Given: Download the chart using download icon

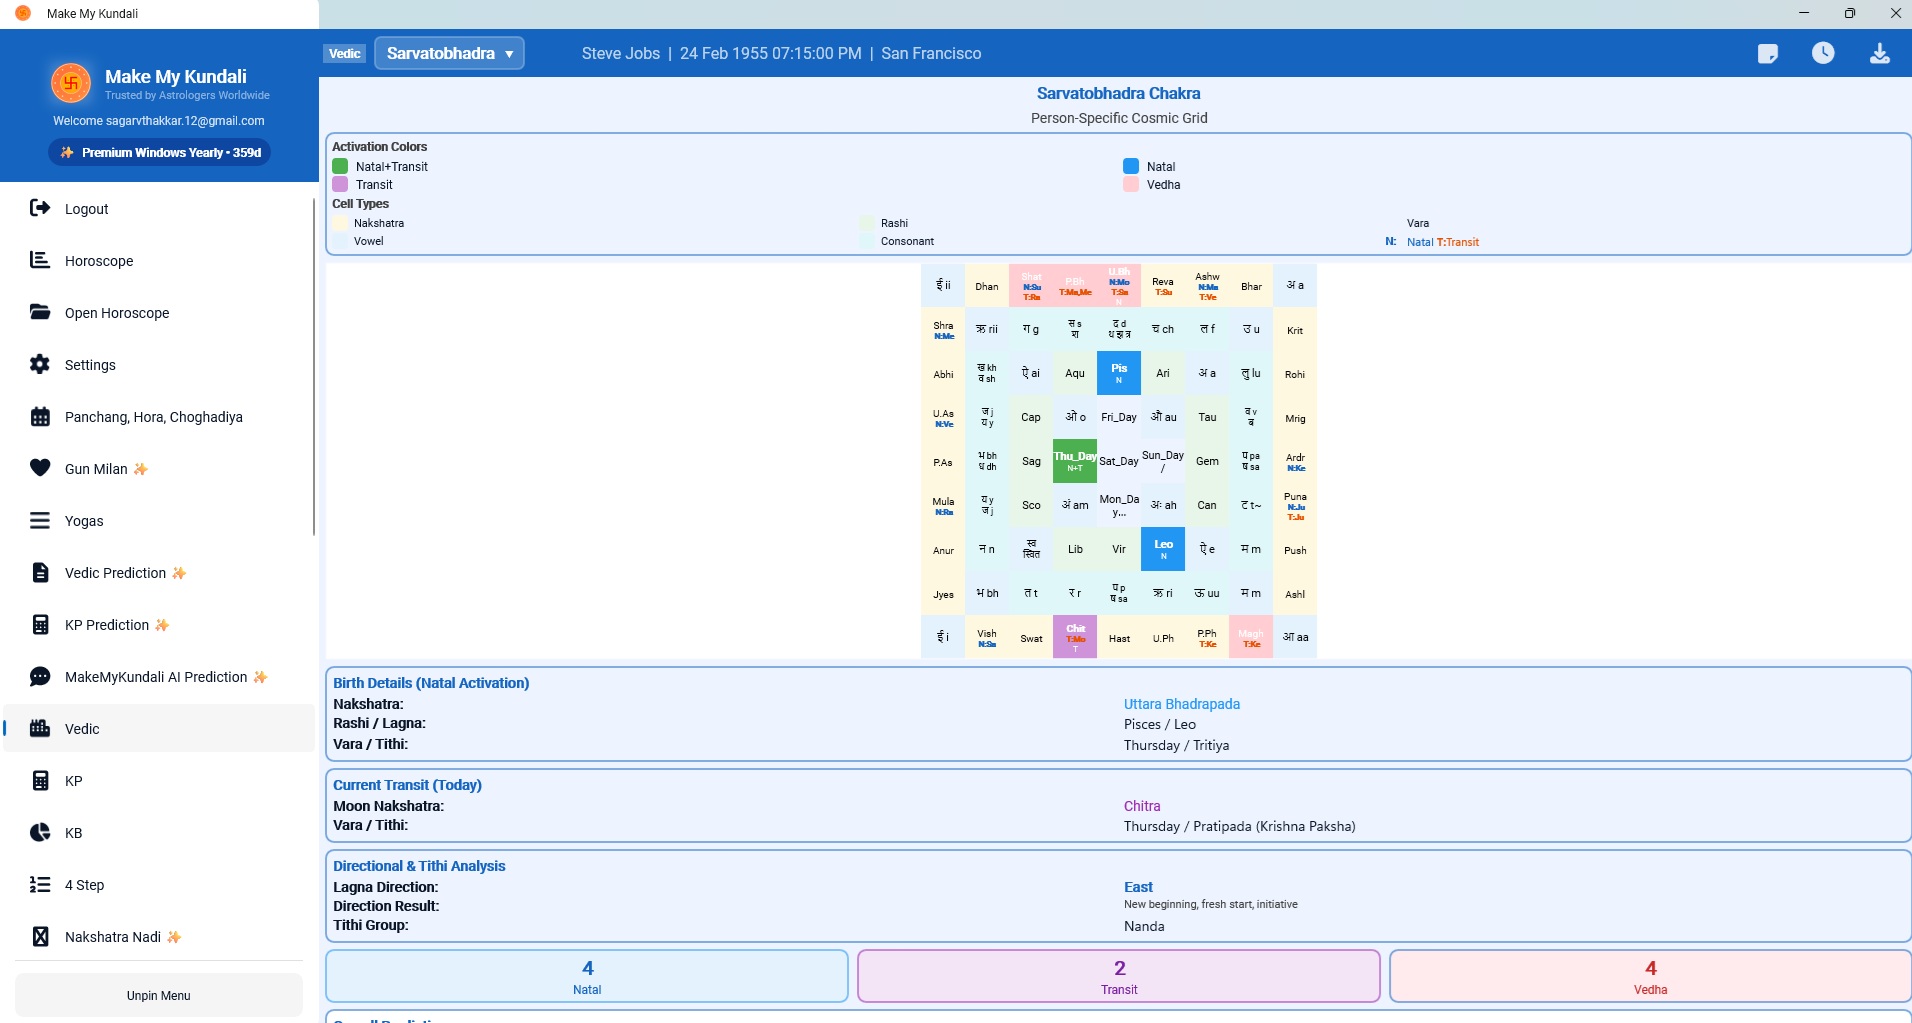Looking at the screenshot, I should click(1880, 54).
